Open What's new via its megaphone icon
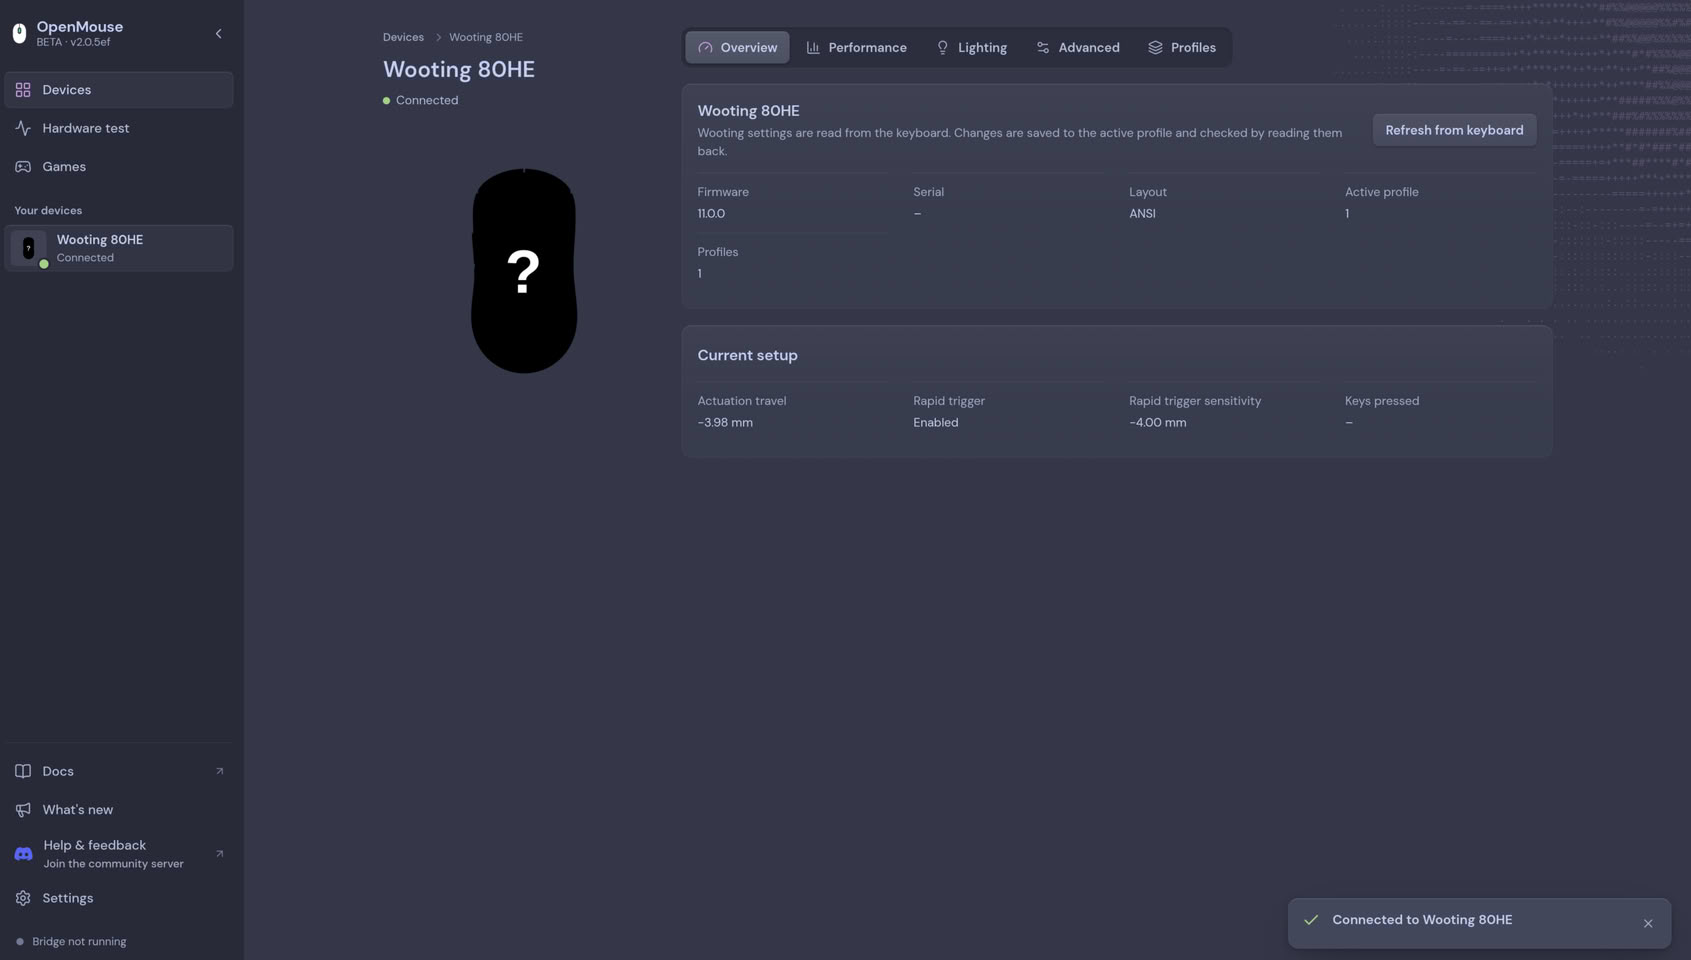 23,810
